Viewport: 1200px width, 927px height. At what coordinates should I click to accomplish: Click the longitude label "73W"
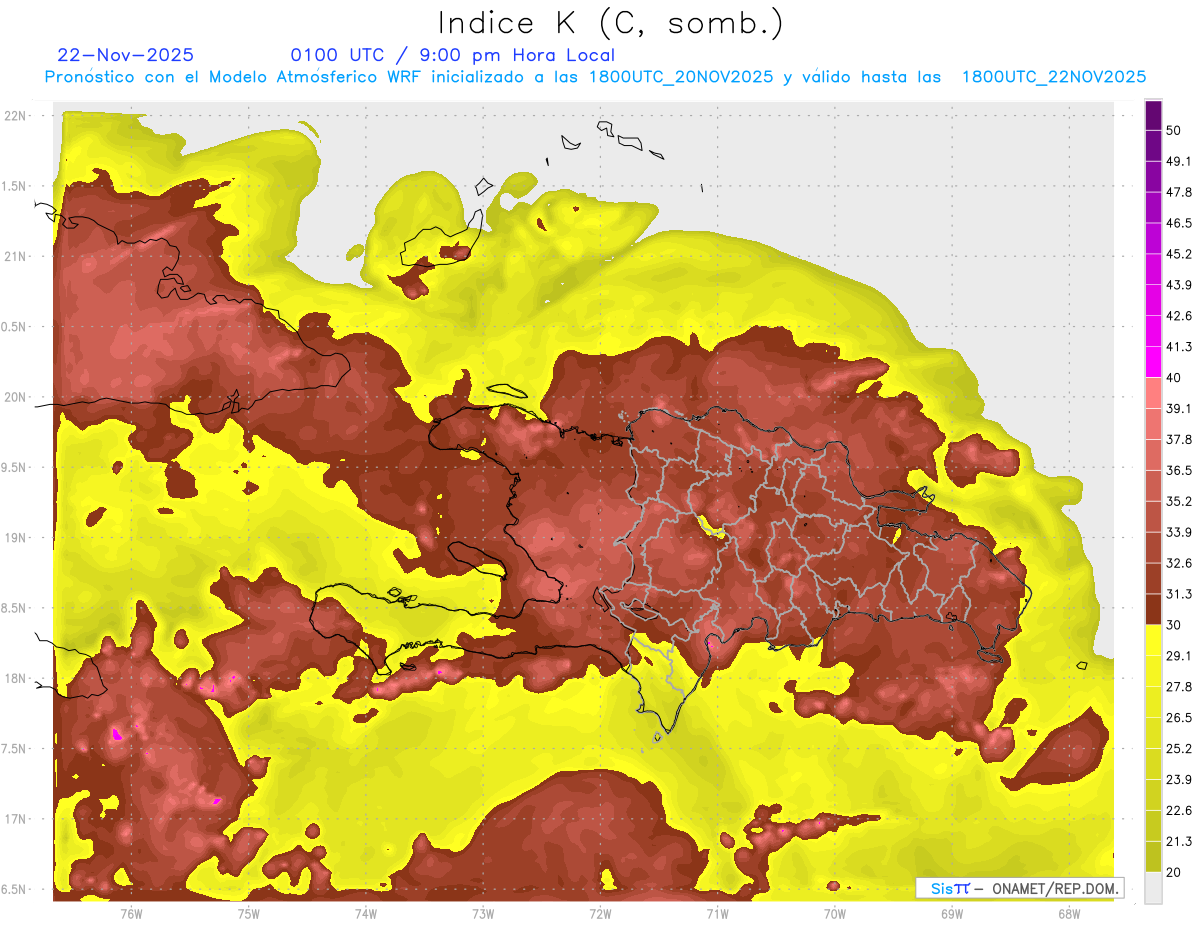(483, 913)
